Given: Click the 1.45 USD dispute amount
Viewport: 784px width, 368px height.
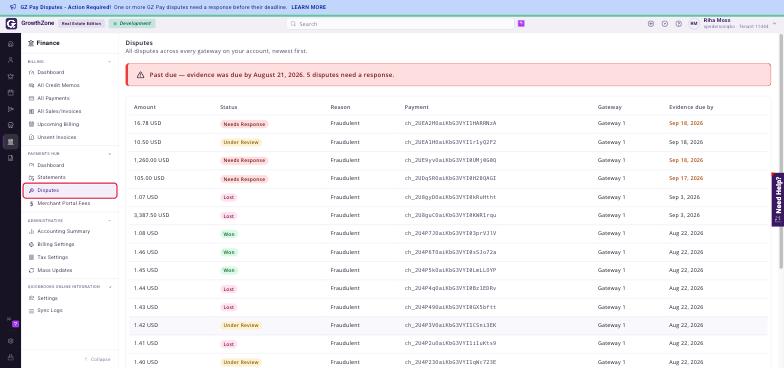Looking at the screenshot, I should click(x=146, y=270).
